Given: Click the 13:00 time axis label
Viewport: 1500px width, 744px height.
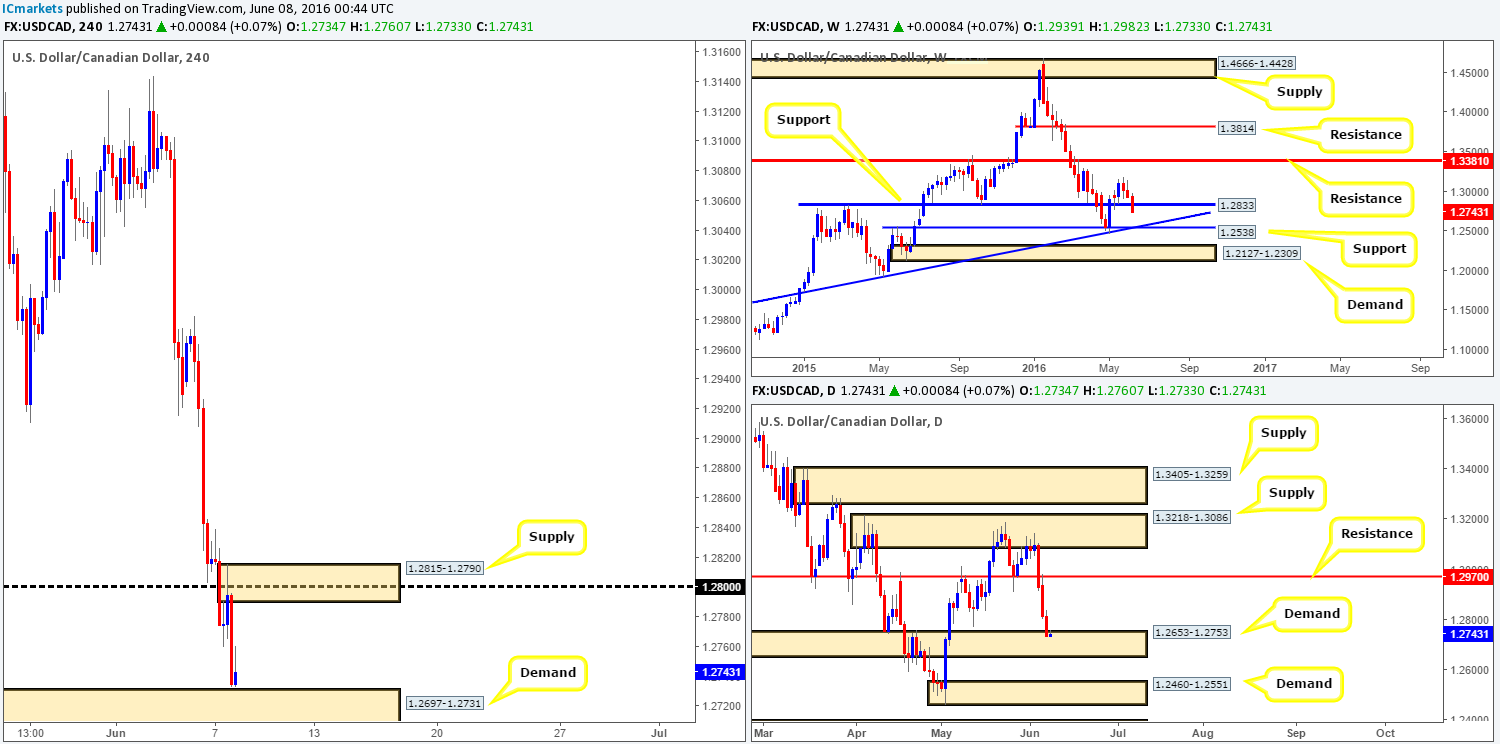Looking at the screenshot, I should 30,732.
